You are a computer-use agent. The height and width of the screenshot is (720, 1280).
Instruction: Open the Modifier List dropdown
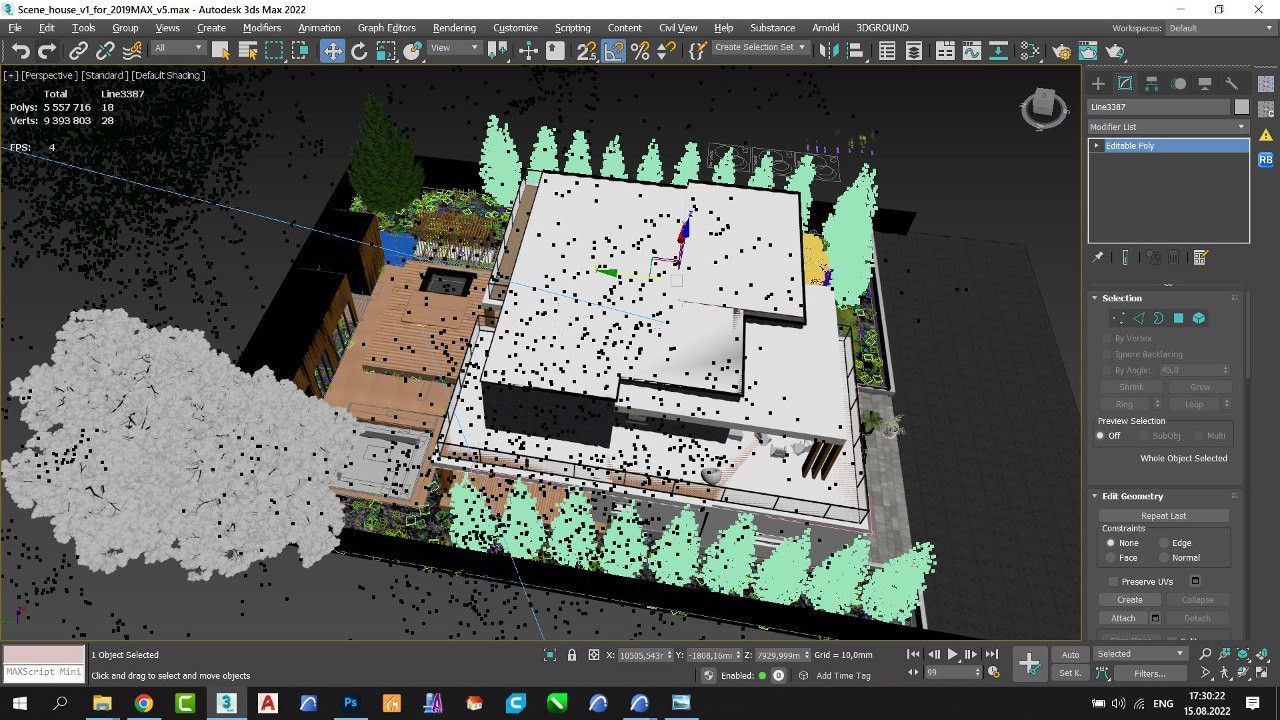[1168, 127]
